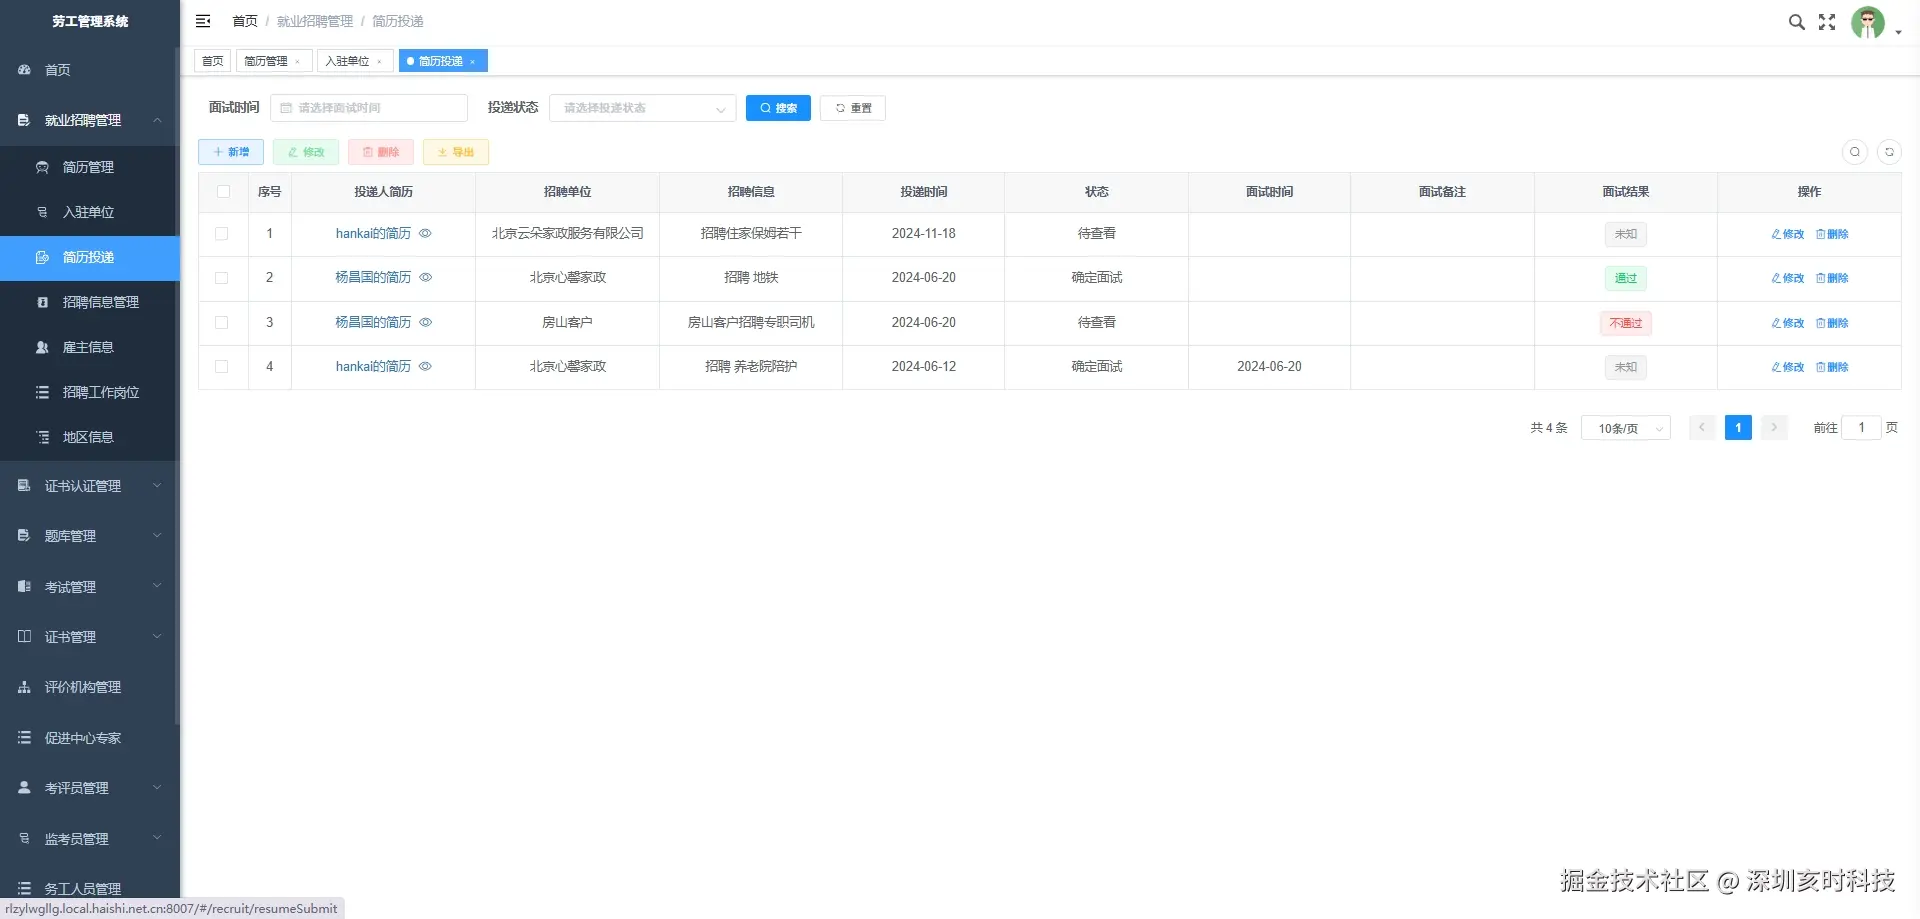Click the 修改 toolbar button
The image size is (1920, 919).
pos(306,152)
